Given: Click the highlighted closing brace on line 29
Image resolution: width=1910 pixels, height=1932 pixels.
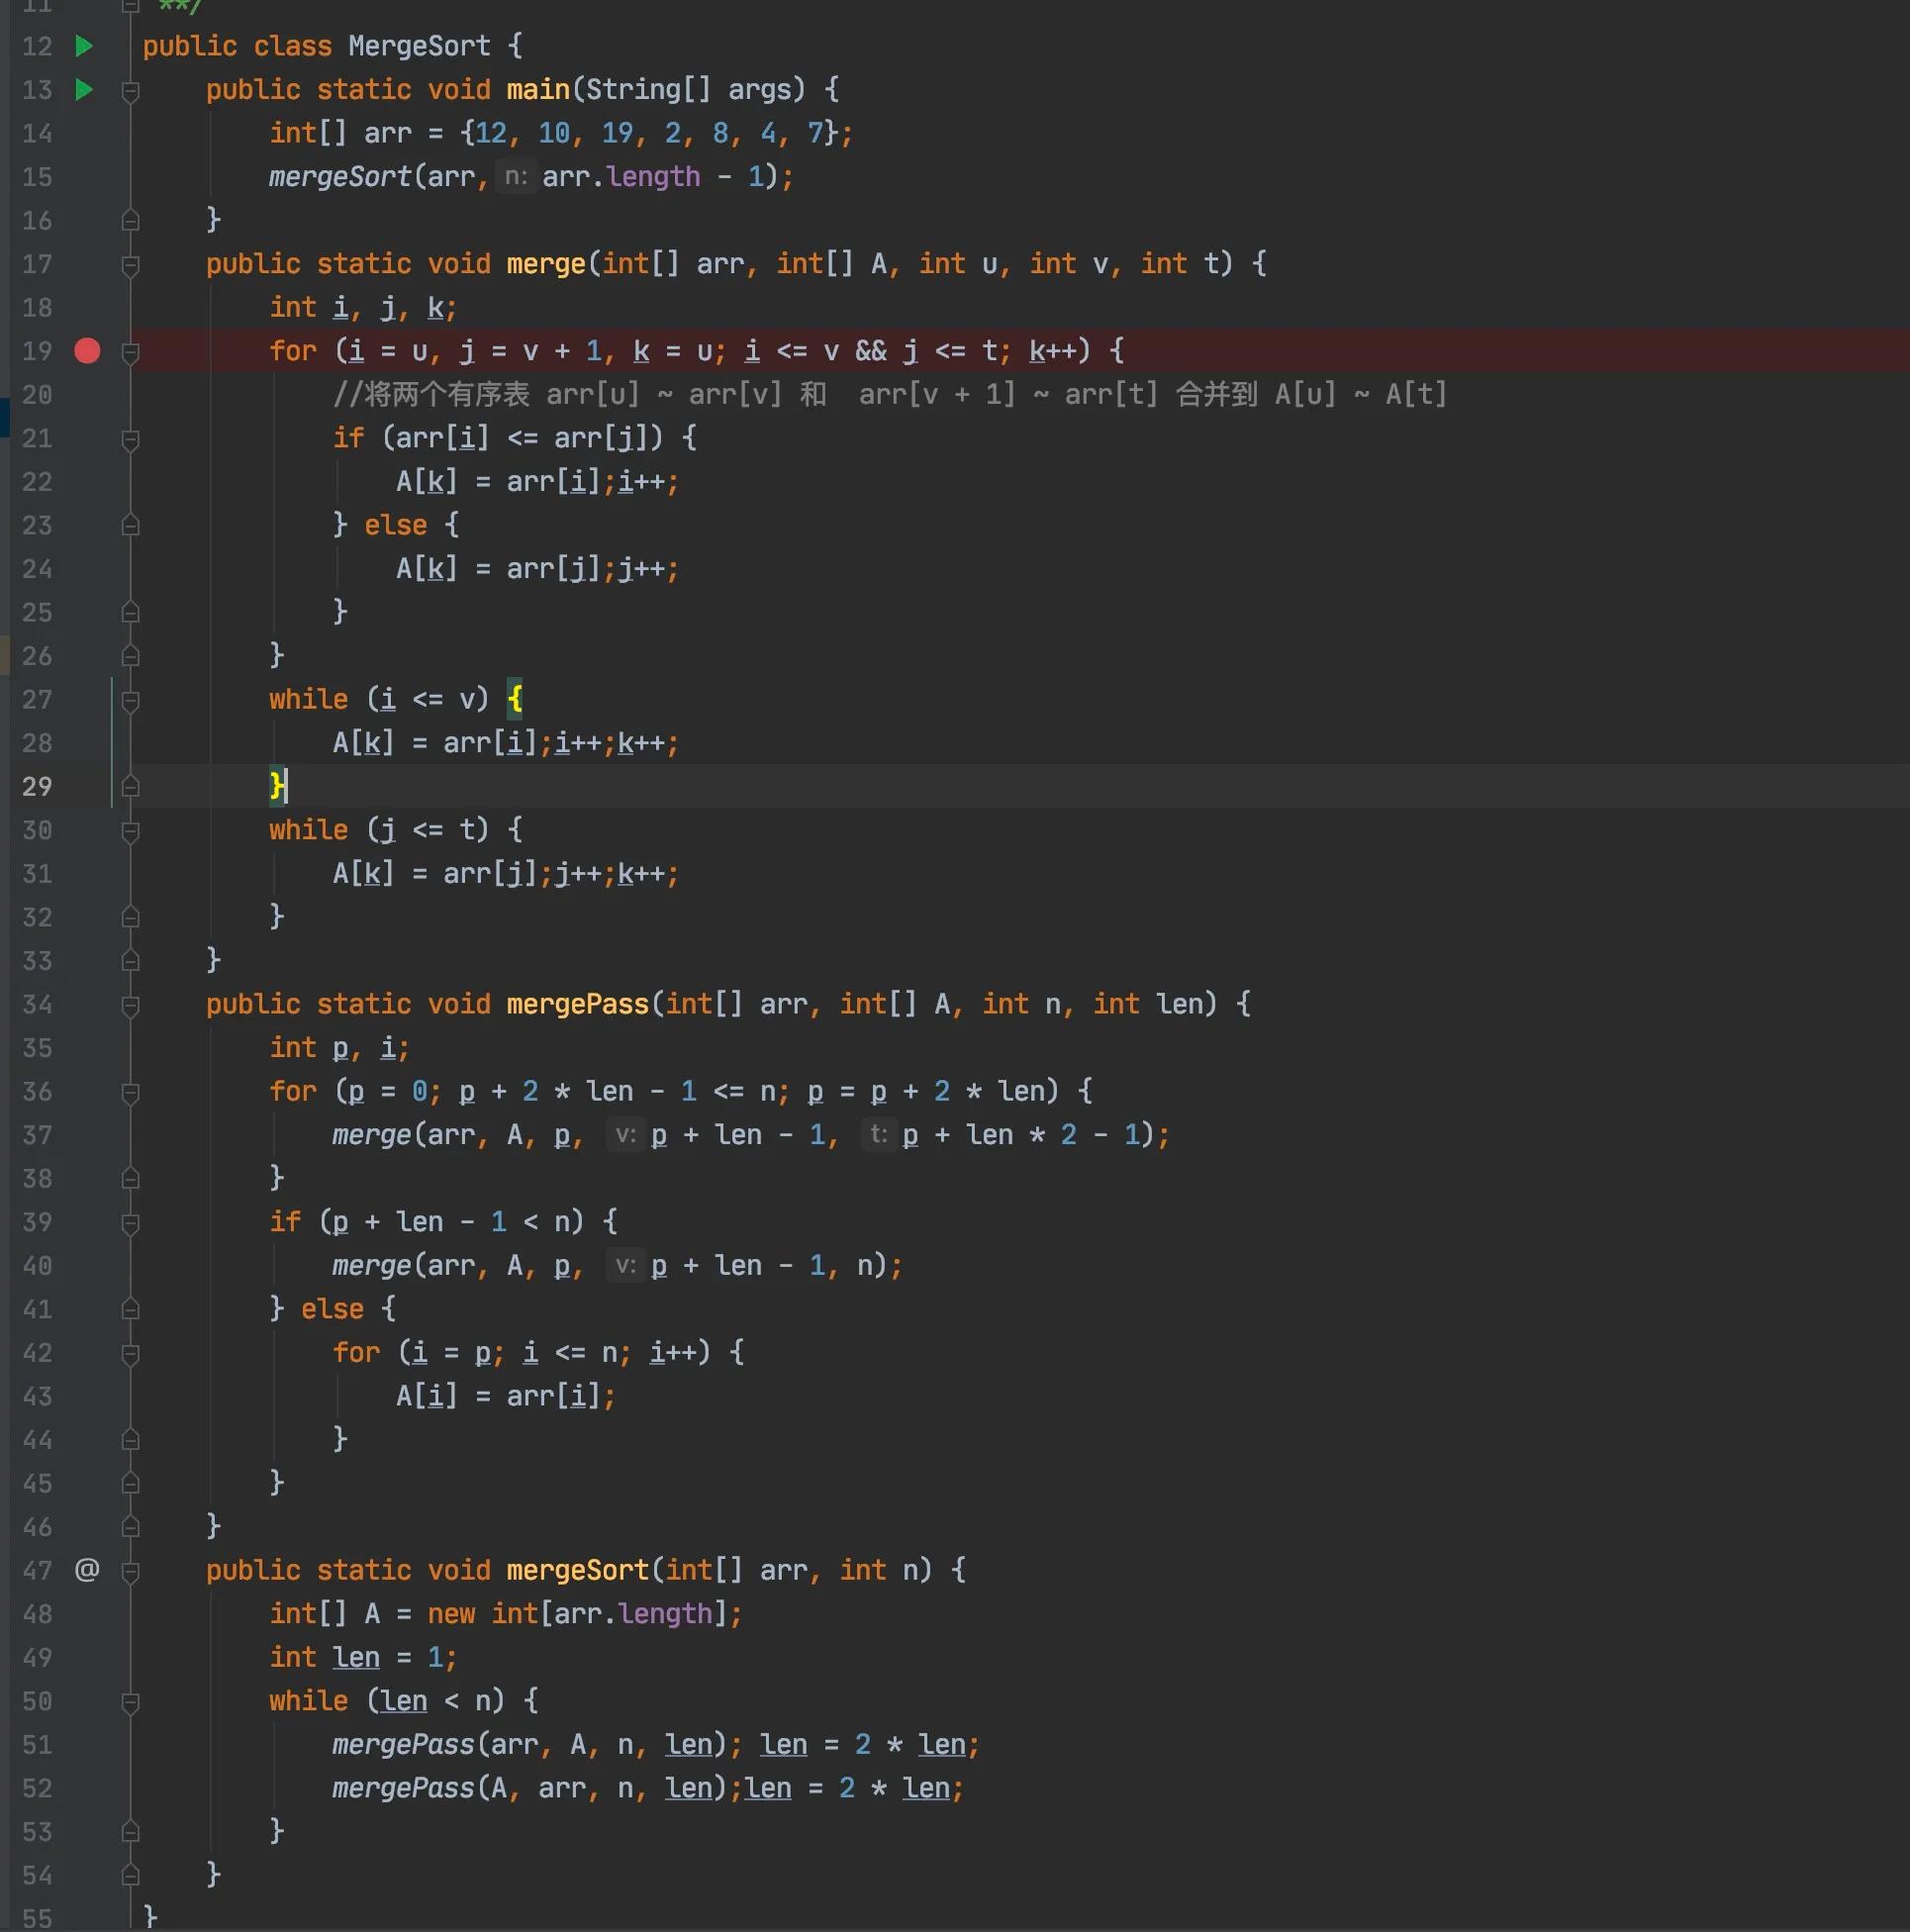Looking at the screenshot, I should pyautogui.click(x=277, y=786).
